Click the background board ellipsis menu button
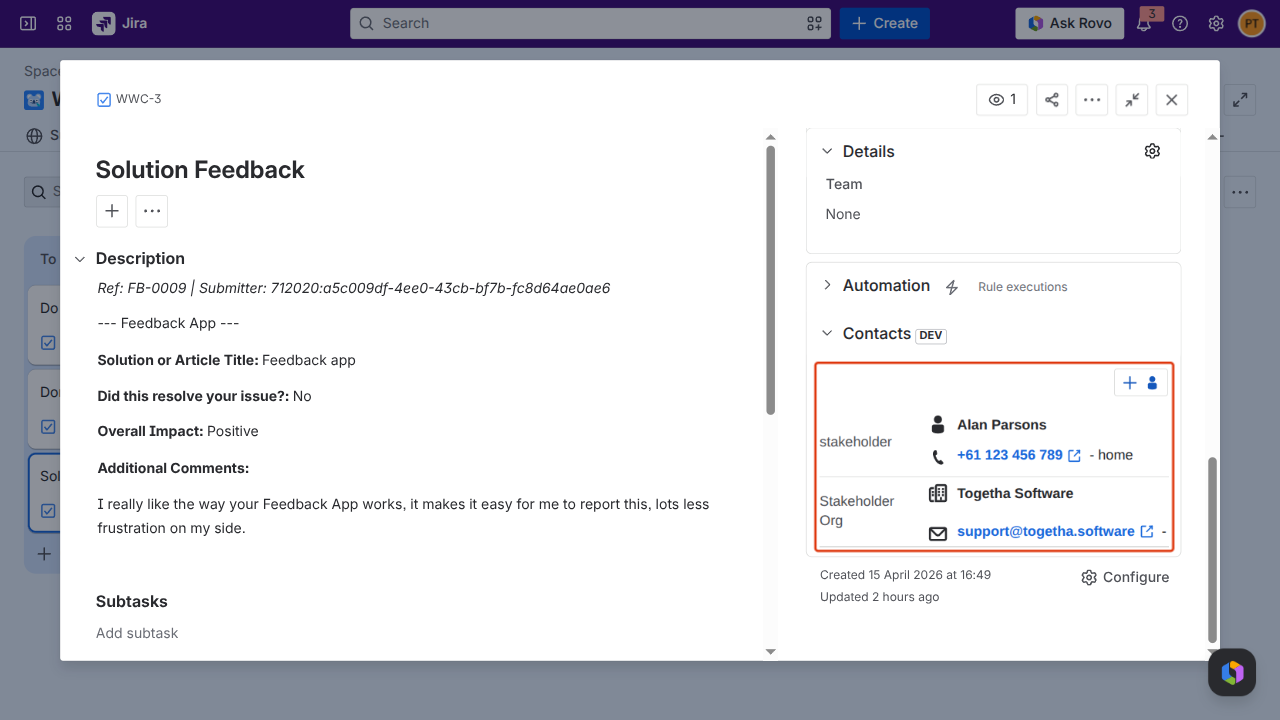Screen dimensions: 1280x720 click(1240, 192)
